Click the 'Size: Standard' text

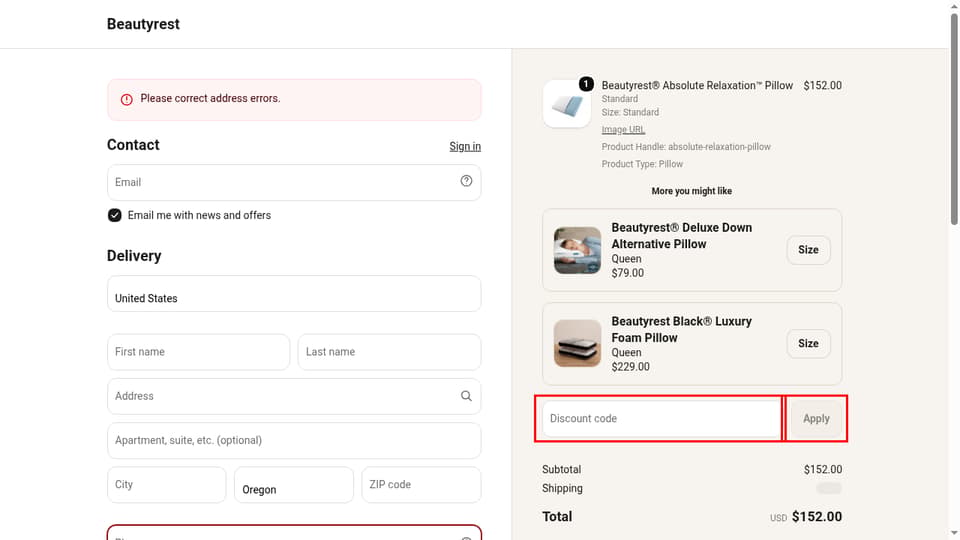click(630, 112)
